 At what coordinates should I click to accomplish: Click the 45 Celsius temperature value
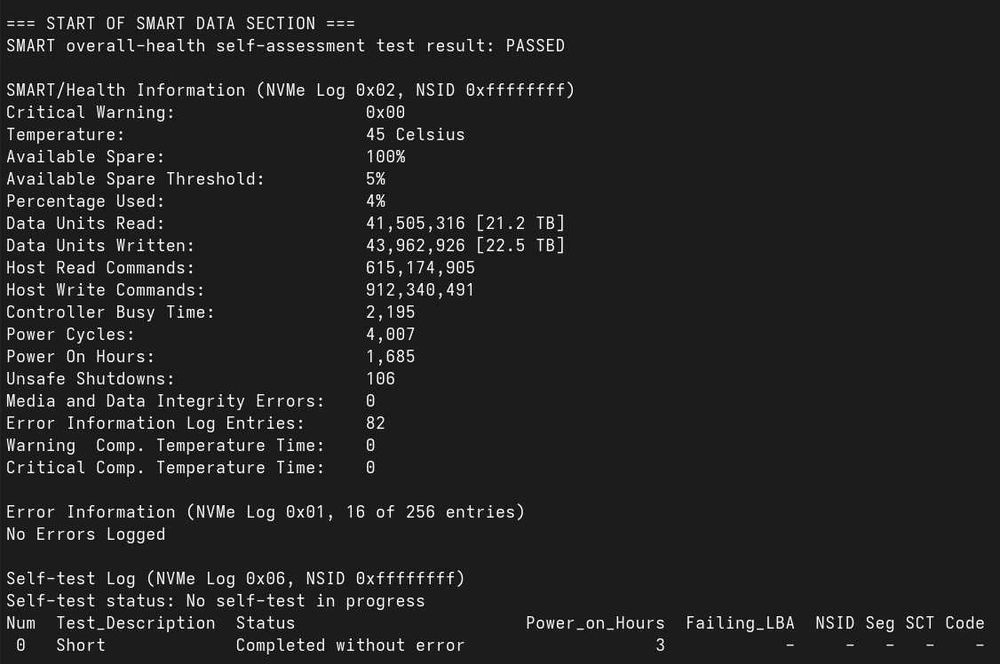point(415,134)
